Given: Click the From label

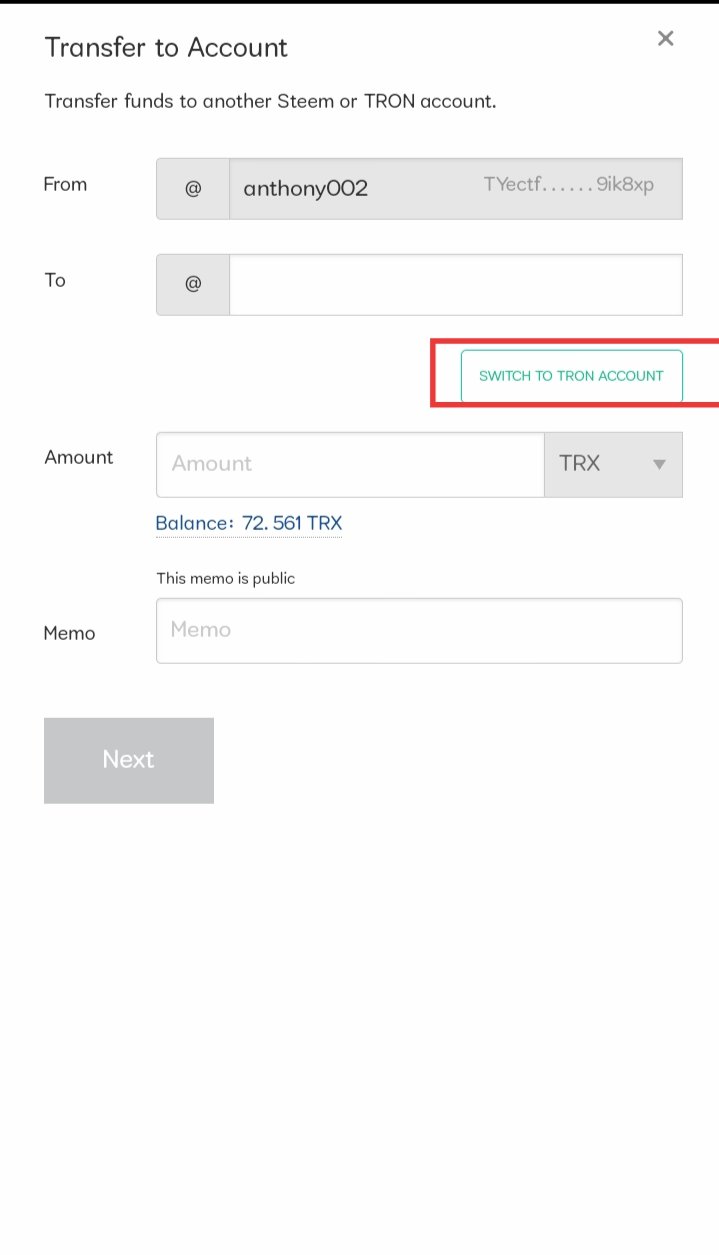Looking at the screenshot, I should 65,184.
